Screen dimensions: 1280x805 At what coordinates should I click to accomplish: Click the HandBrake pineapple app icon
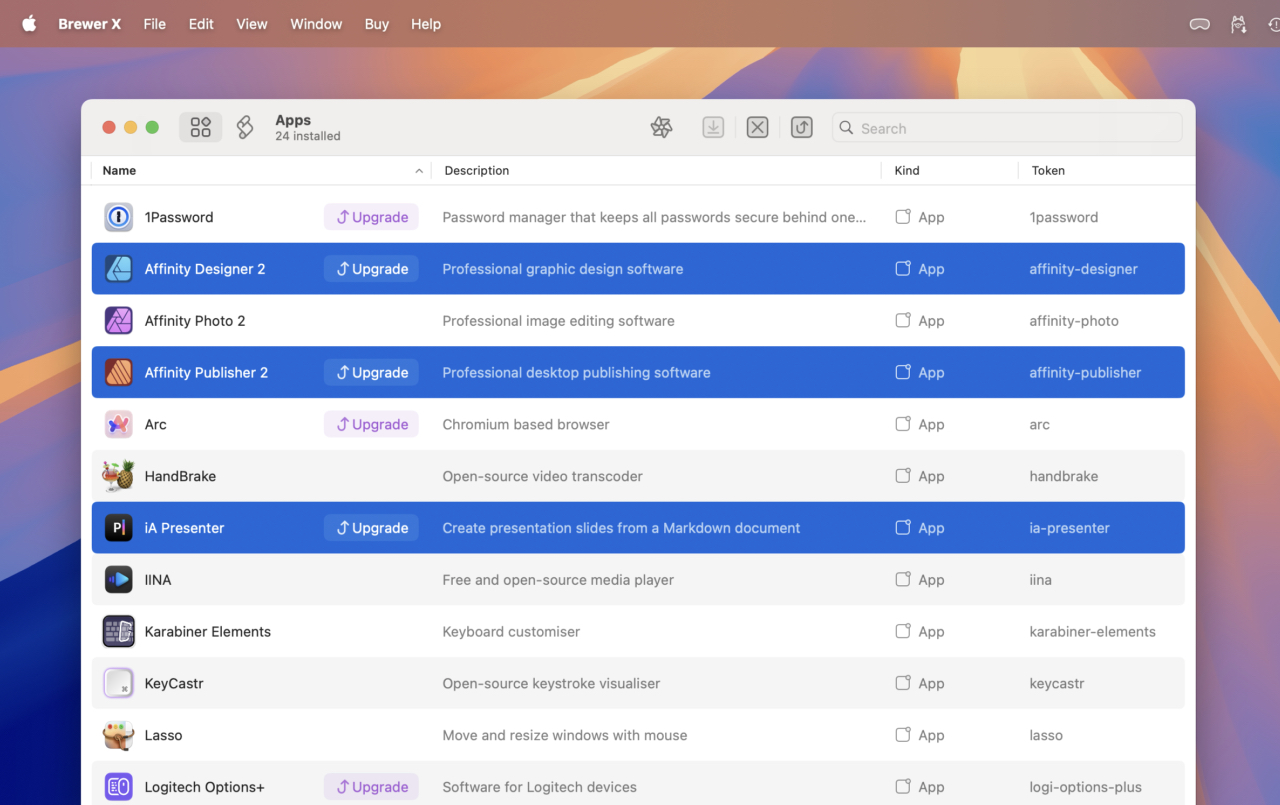(x=119, y=476)
